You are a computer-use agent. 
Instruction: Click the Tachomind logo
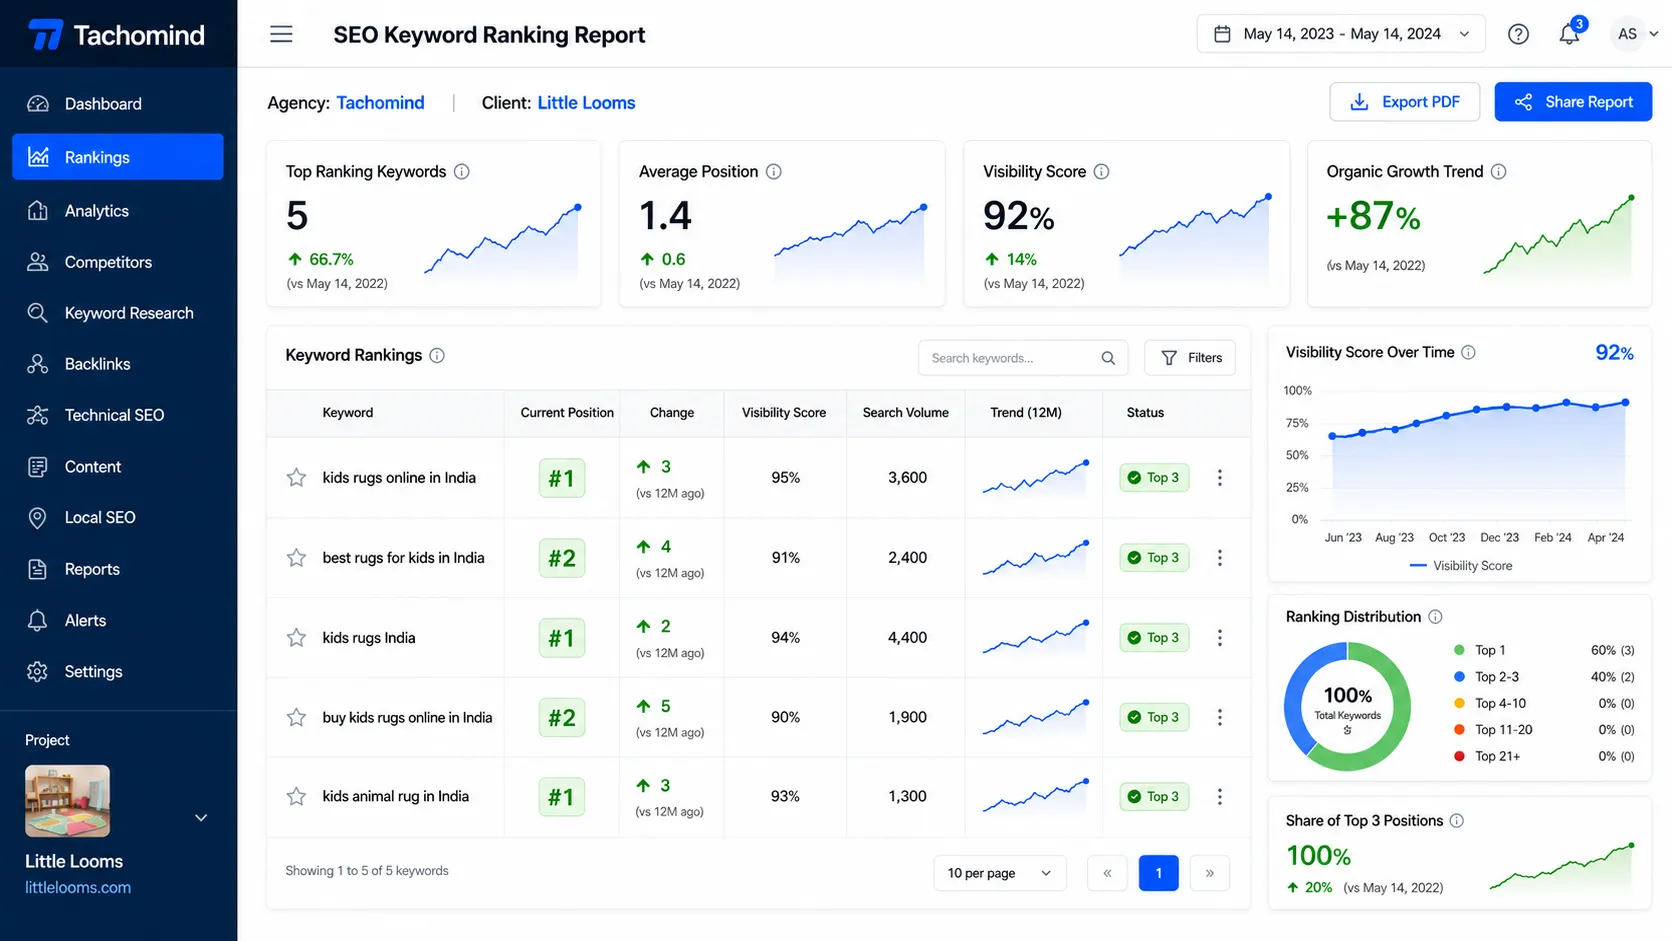pos(117,35)
